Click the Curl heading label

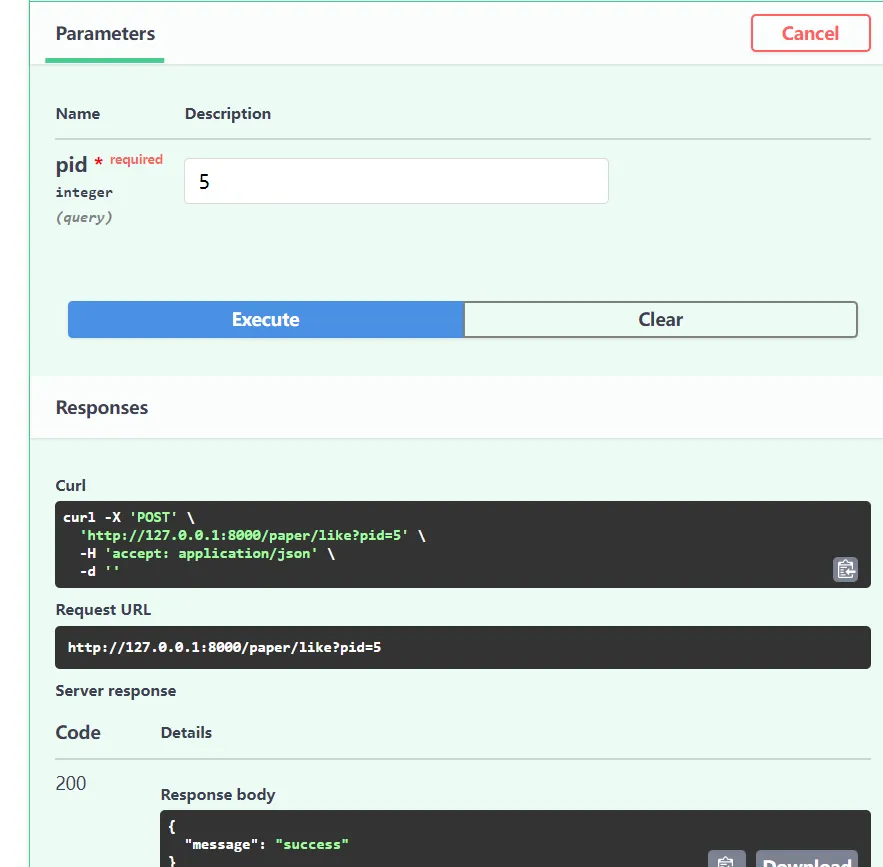tap(71, 486)
